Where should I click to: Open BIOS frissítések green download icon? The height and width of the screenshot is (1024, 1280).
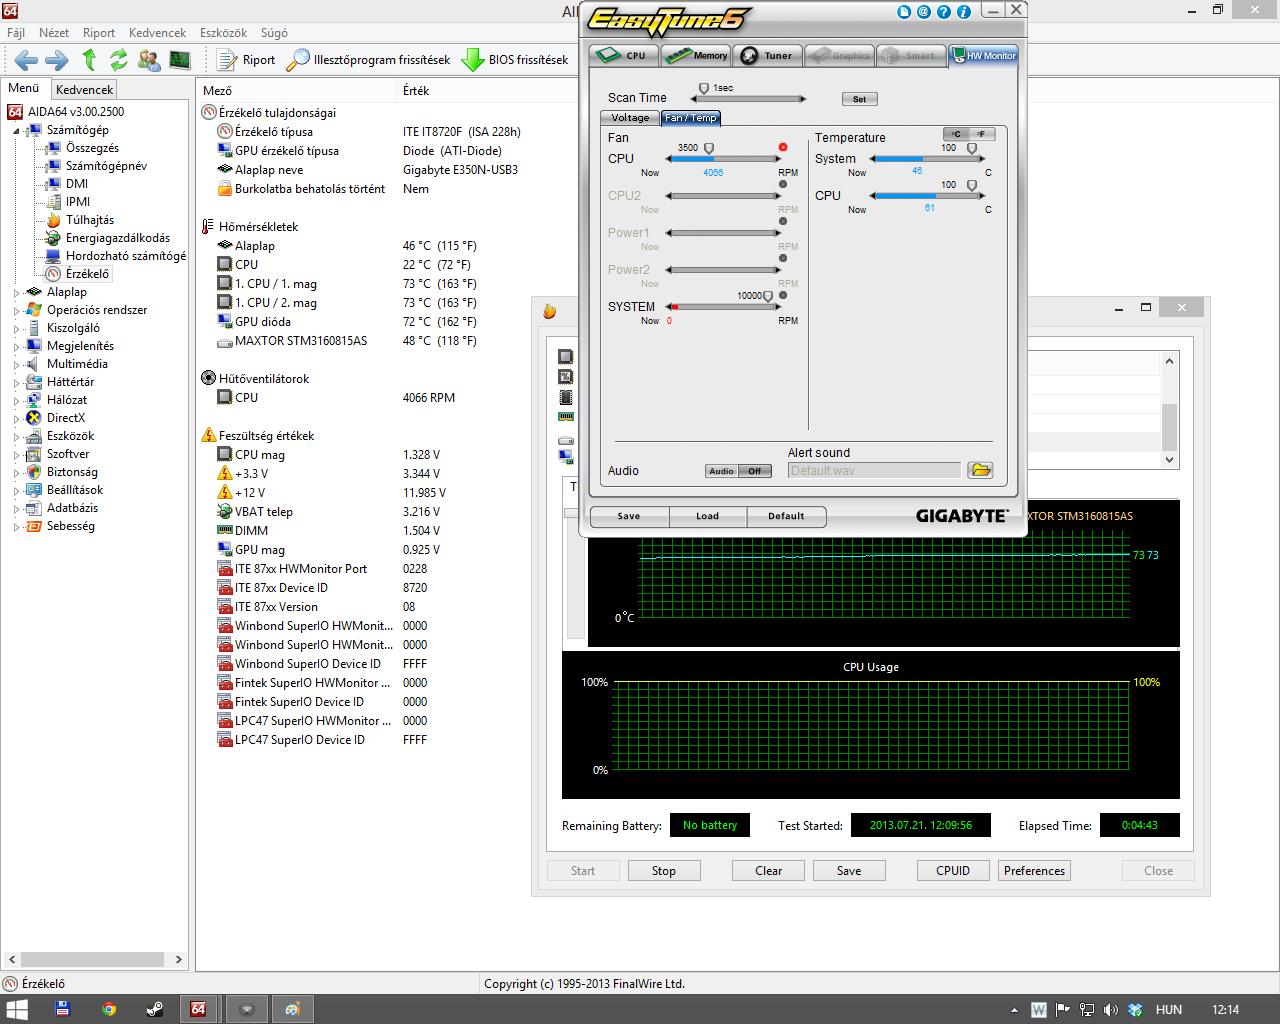click(x=472, y=60)
